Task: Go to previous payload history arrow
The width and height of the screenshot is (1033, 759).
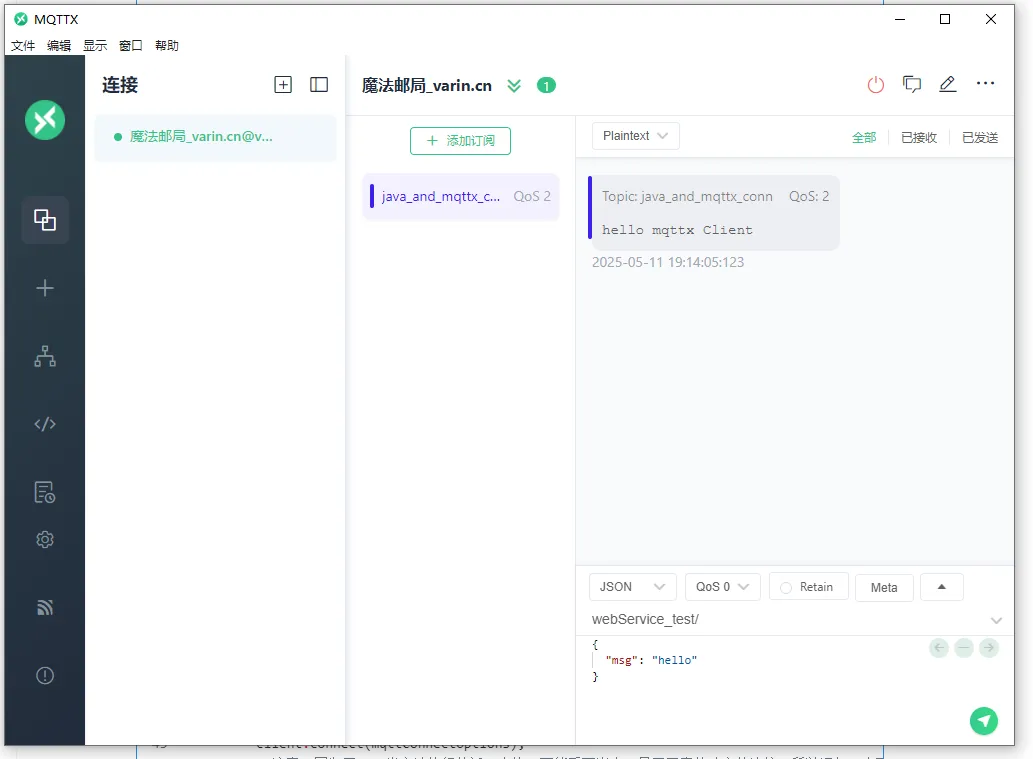Action: coord(939,648)
